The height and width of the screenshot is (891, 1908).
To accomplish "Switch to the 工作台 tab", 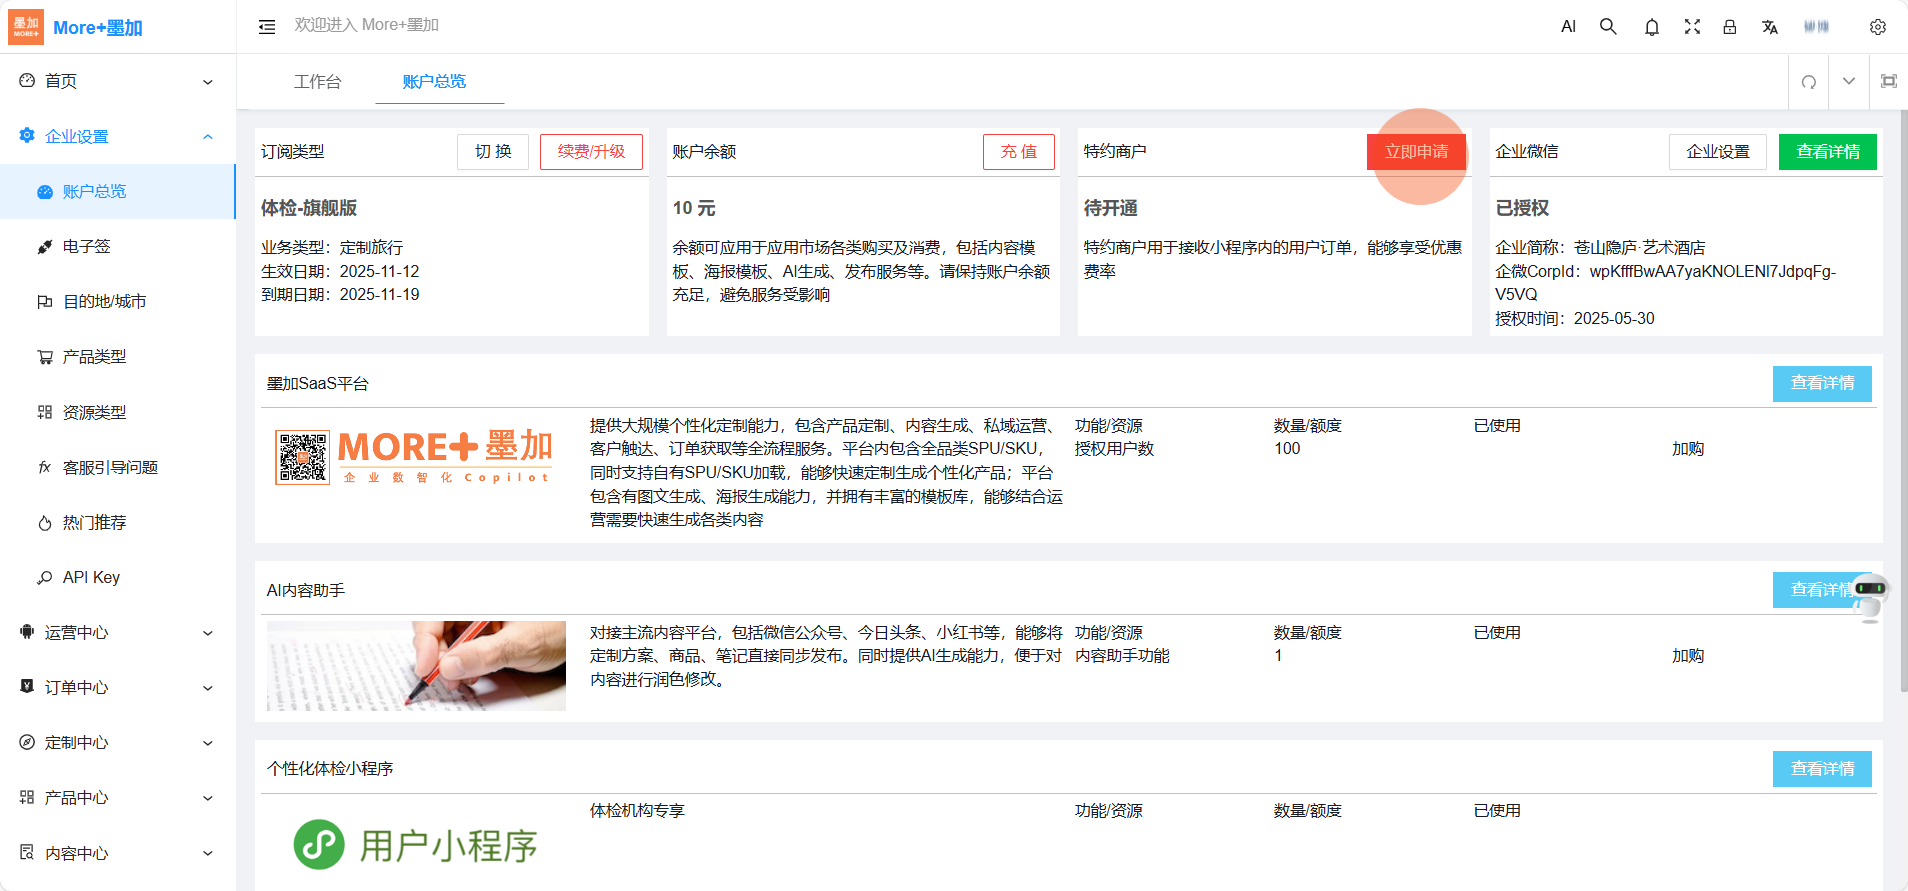I will pos(317,82).
